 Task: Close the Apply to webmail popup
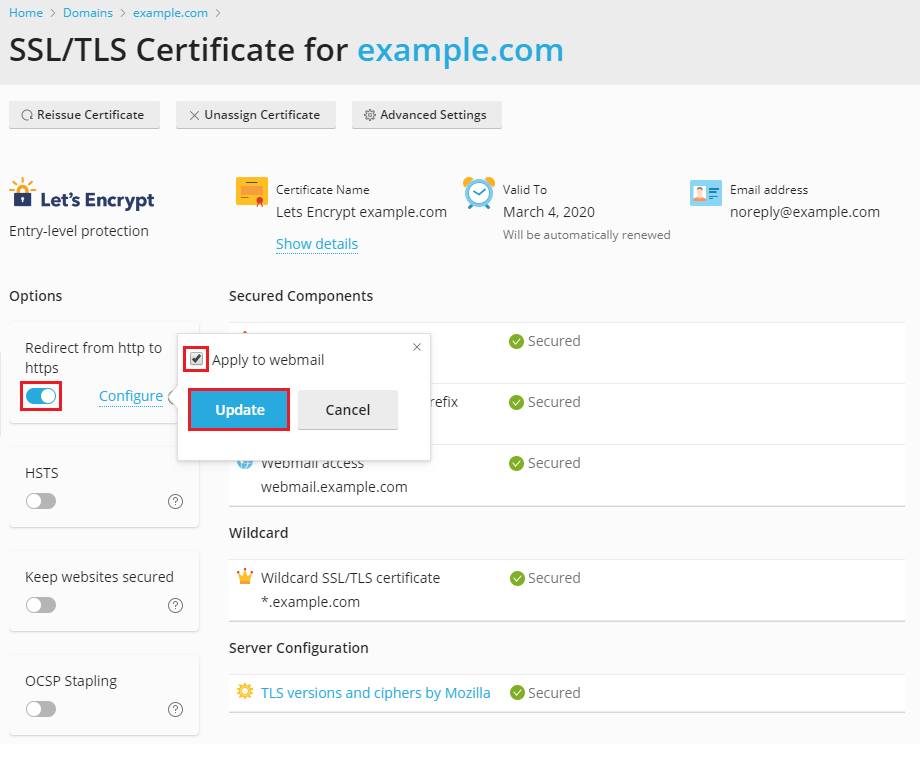click(417, 347)
